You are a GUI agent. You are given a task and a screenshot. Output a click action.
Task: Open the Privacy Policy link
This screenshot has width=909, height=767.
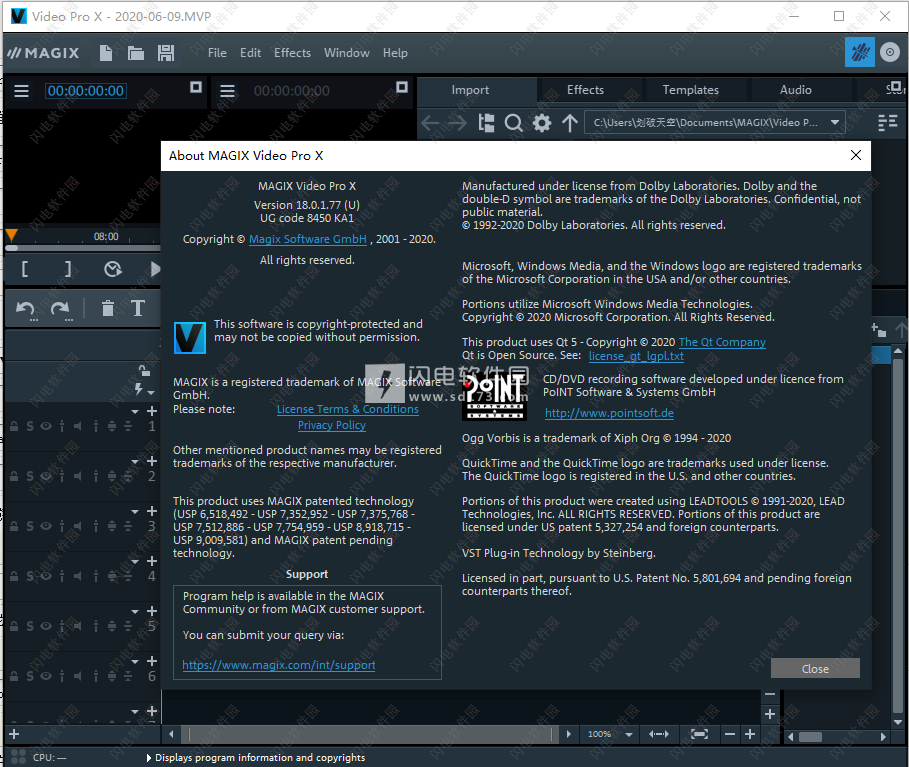[332, 426]
